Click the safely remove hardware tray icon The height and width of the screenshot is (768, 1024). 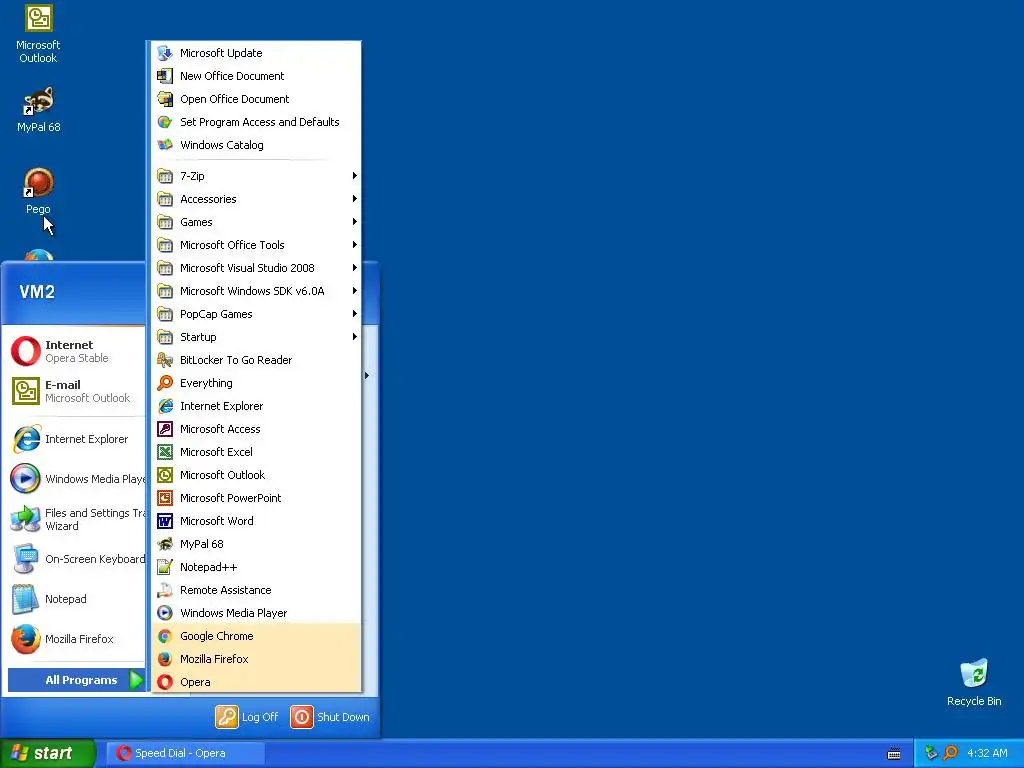[x=931, y=753]
